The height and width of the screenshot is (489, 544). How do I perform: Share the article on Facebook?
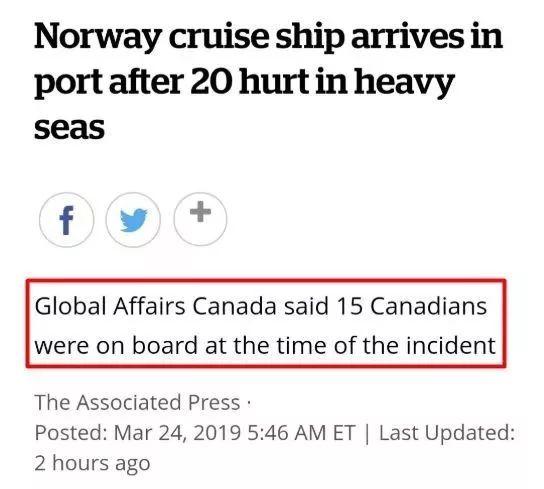click(x=67, y=220)
